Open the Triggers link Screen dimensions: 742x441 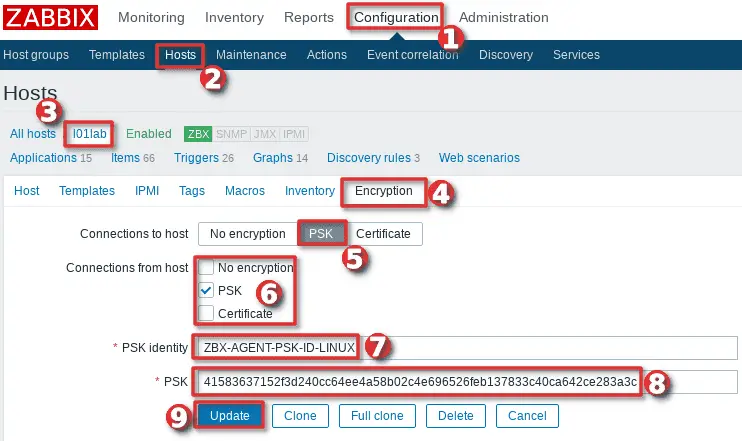[x=196, y=158]
